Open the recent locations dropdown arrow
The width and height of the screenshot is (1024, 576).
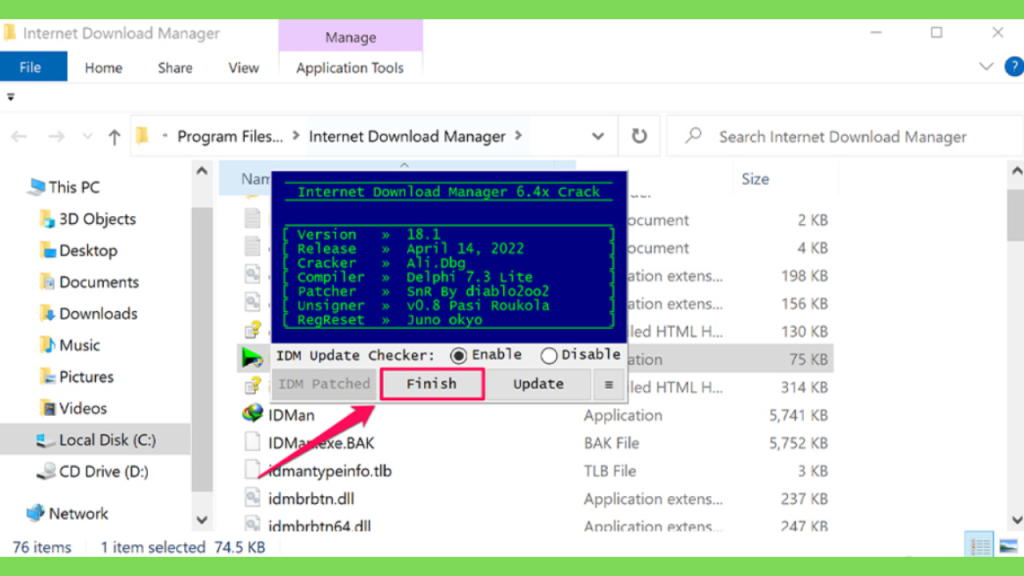pyautogui.click(x=87, y=136)
